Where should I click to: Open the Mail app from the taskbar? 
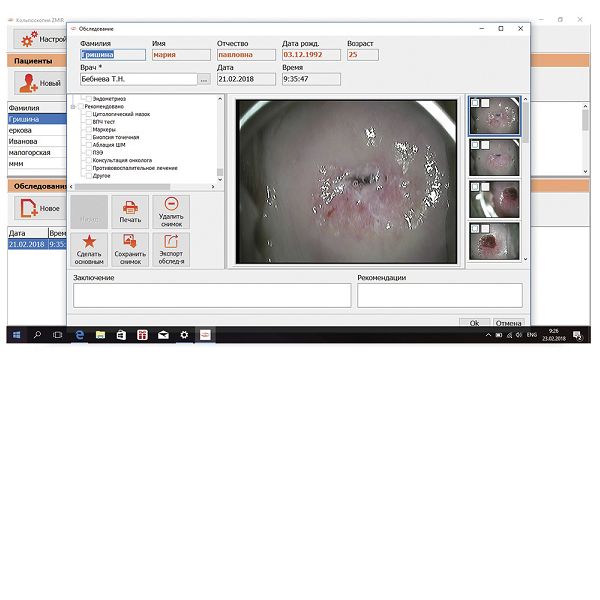[163, 335]
